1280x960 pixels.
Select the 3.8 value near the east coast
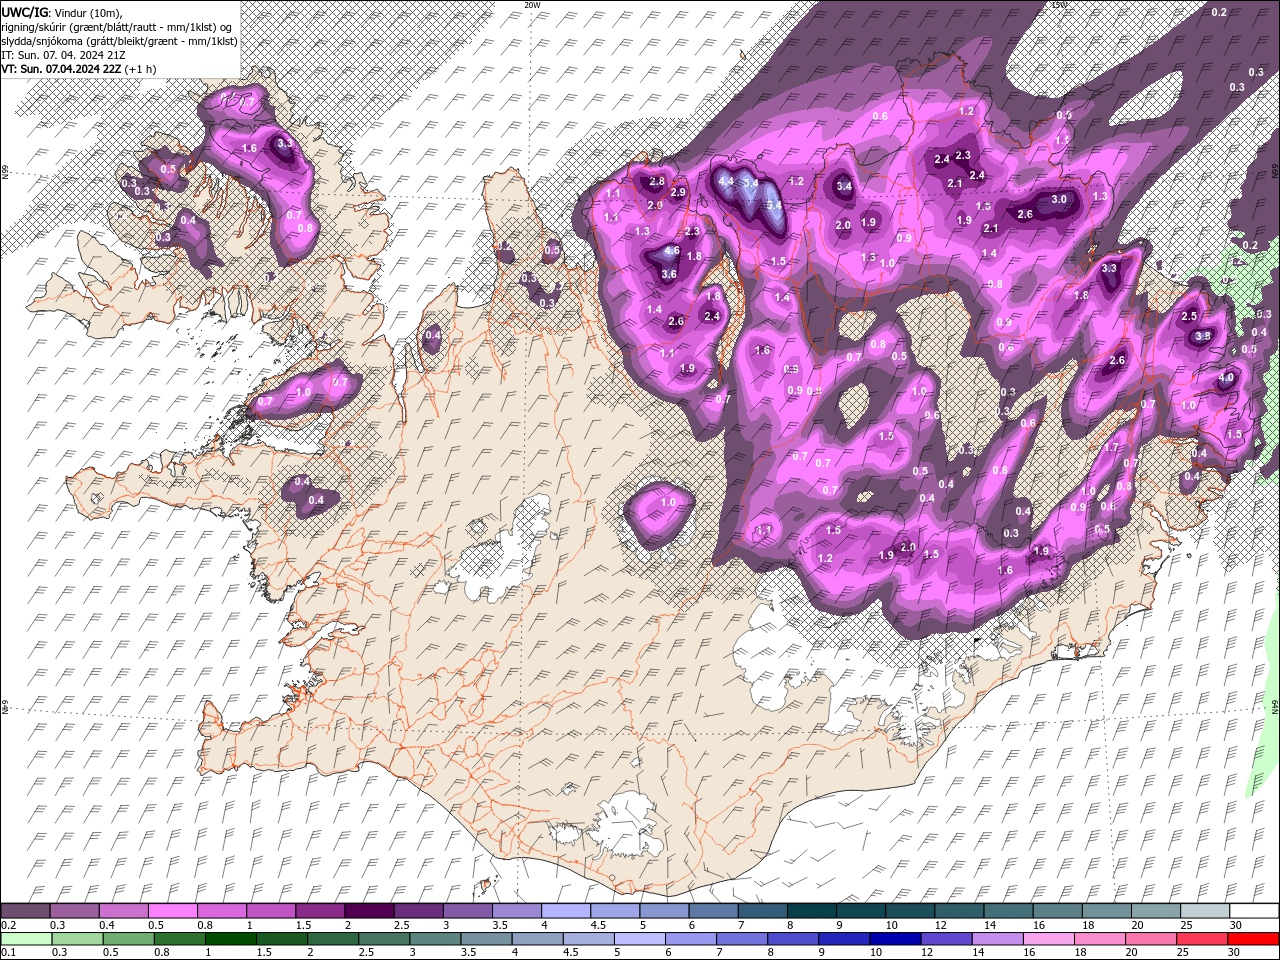[1203, 336]
